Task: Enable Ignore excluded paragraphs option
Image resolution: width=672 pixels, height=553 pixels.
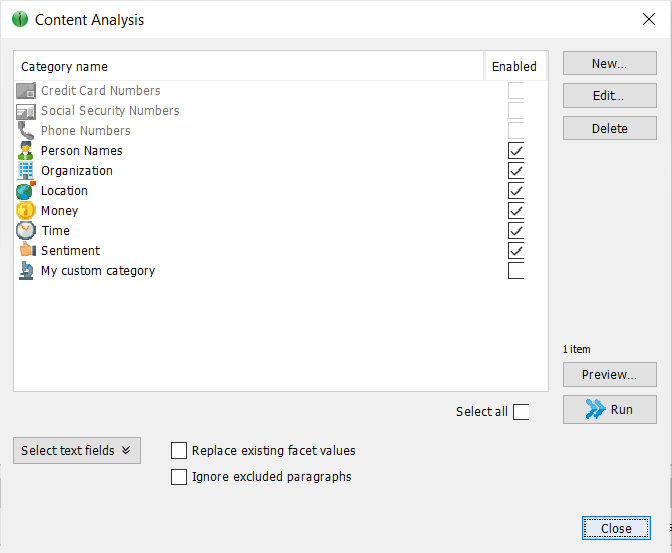Action: 180,477
